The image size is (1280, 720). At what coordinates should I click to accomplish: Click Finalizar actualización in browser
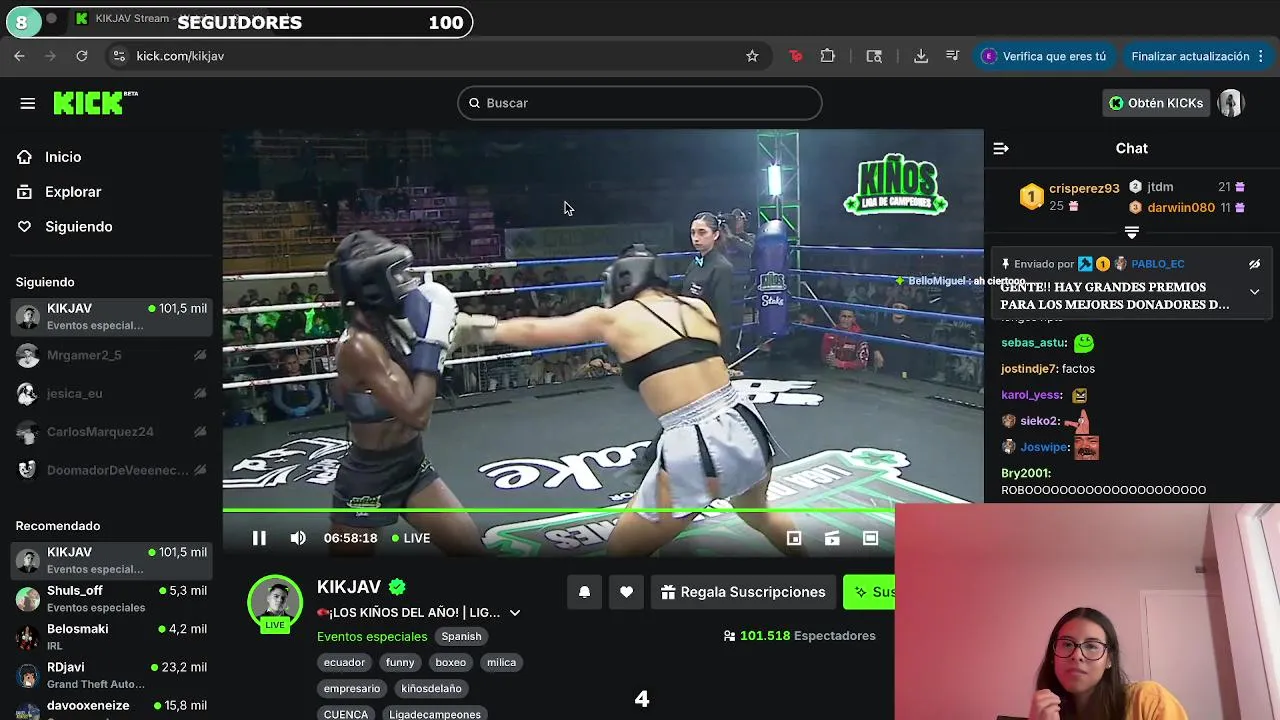point(1190,56)
